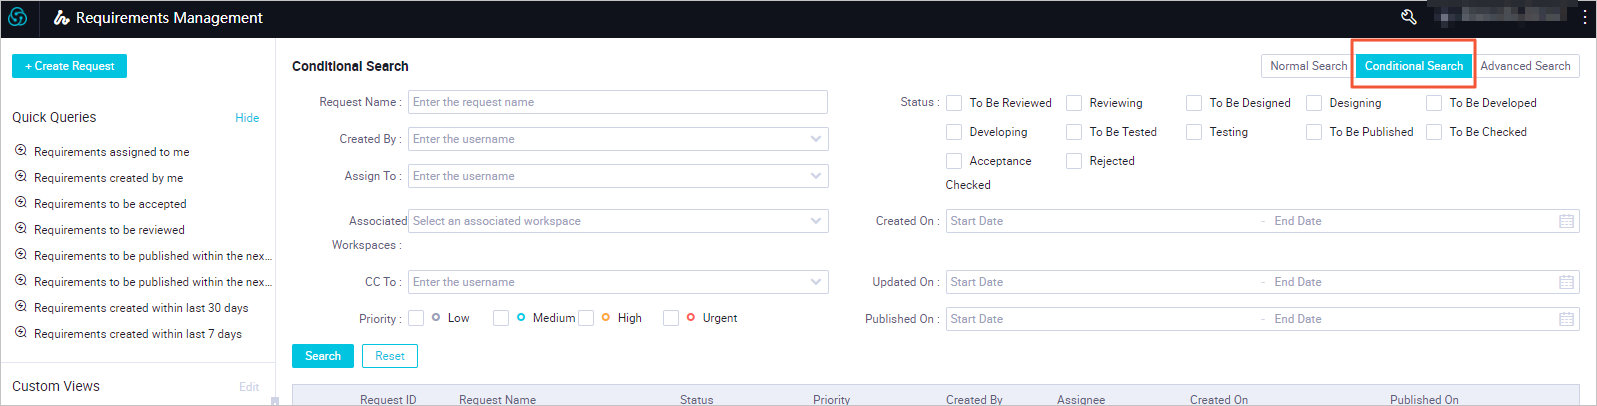
Task: Expand the Assign To username dropdown
Action: [x=816, y=176]
